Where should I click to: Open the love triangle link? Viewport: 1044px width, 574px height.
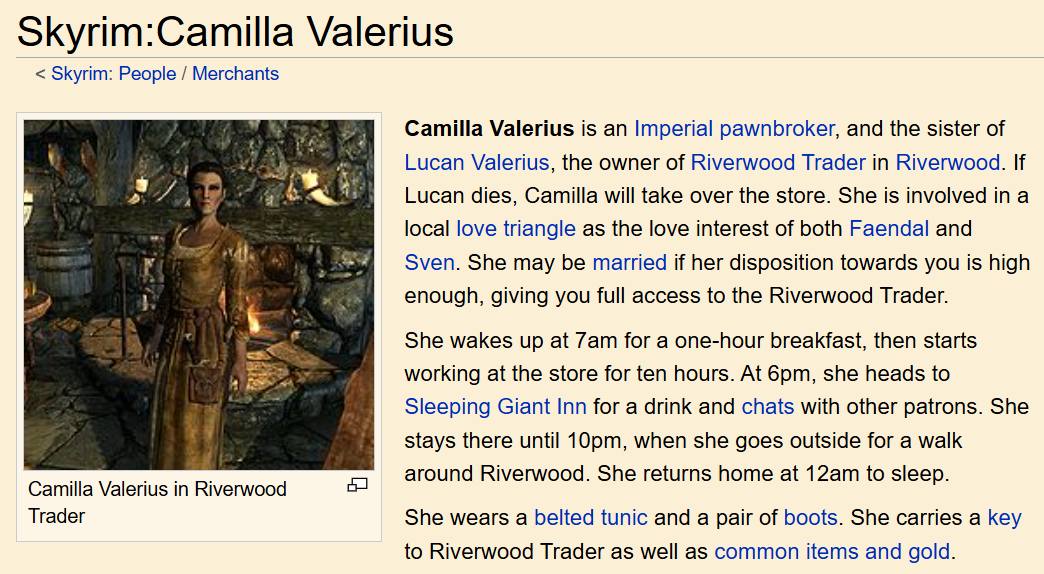(x=516, y=228)
